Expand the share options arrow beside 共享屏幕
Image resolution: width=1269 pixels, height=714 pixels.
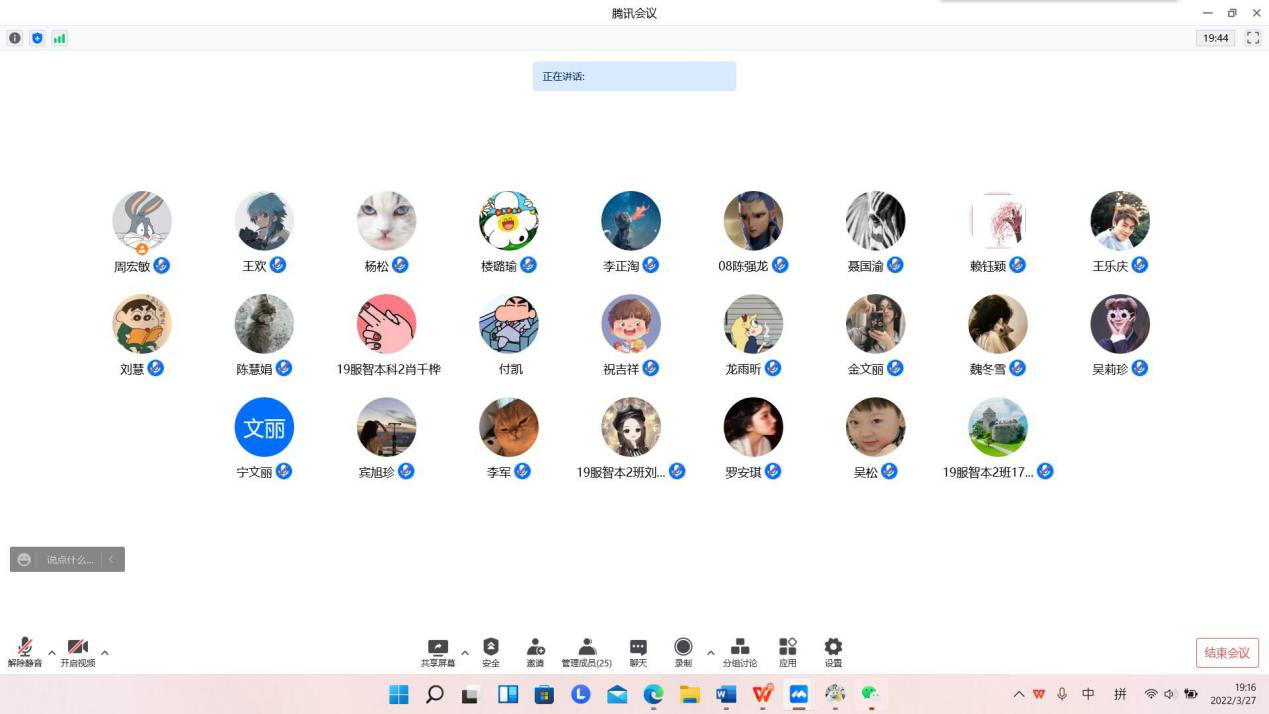click(465, 653)
